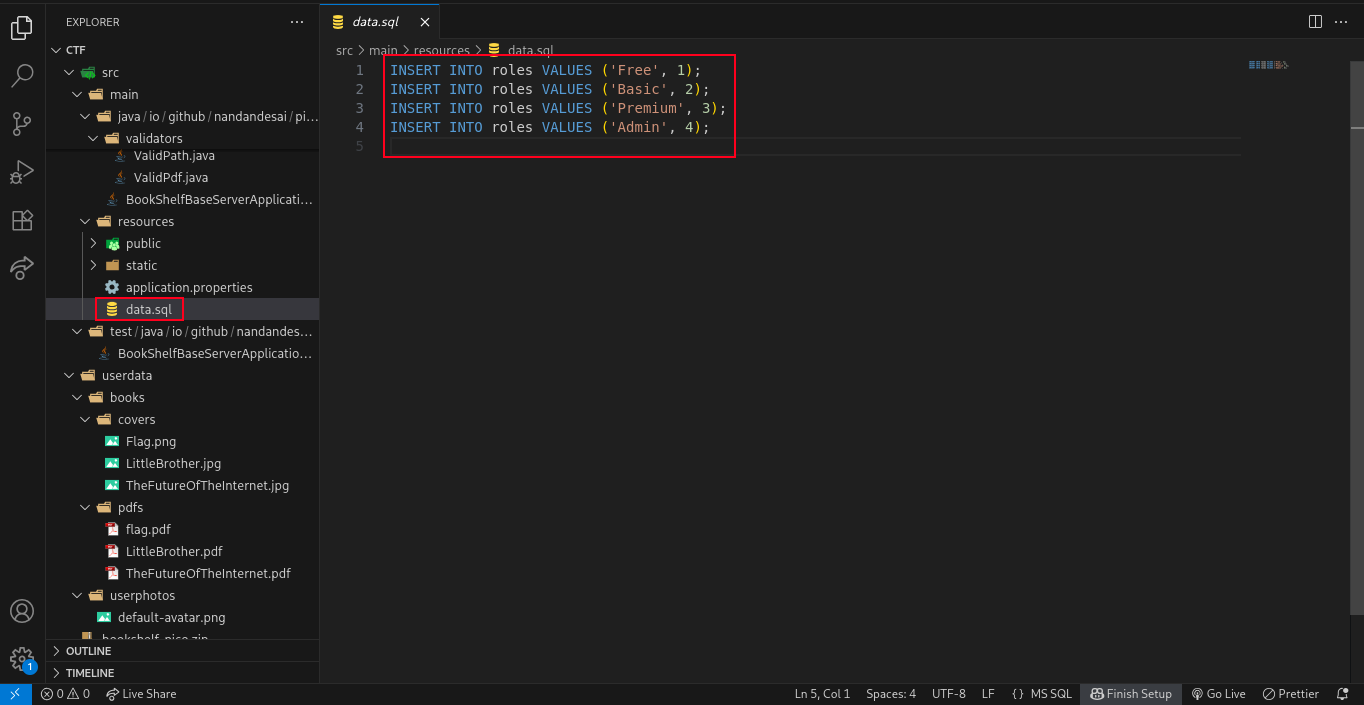Screen dimensions: 1364x705
Task: Click Go Live in the status bar
Action: coord(1218,694)
